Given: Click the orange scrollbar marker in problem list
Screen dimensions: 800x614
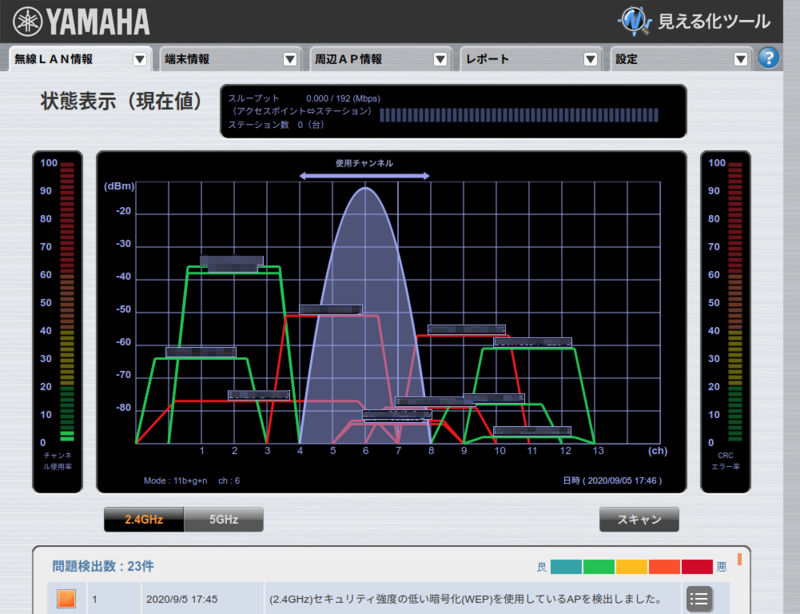Looking at the screenshot, I should (x=739, y=559).
